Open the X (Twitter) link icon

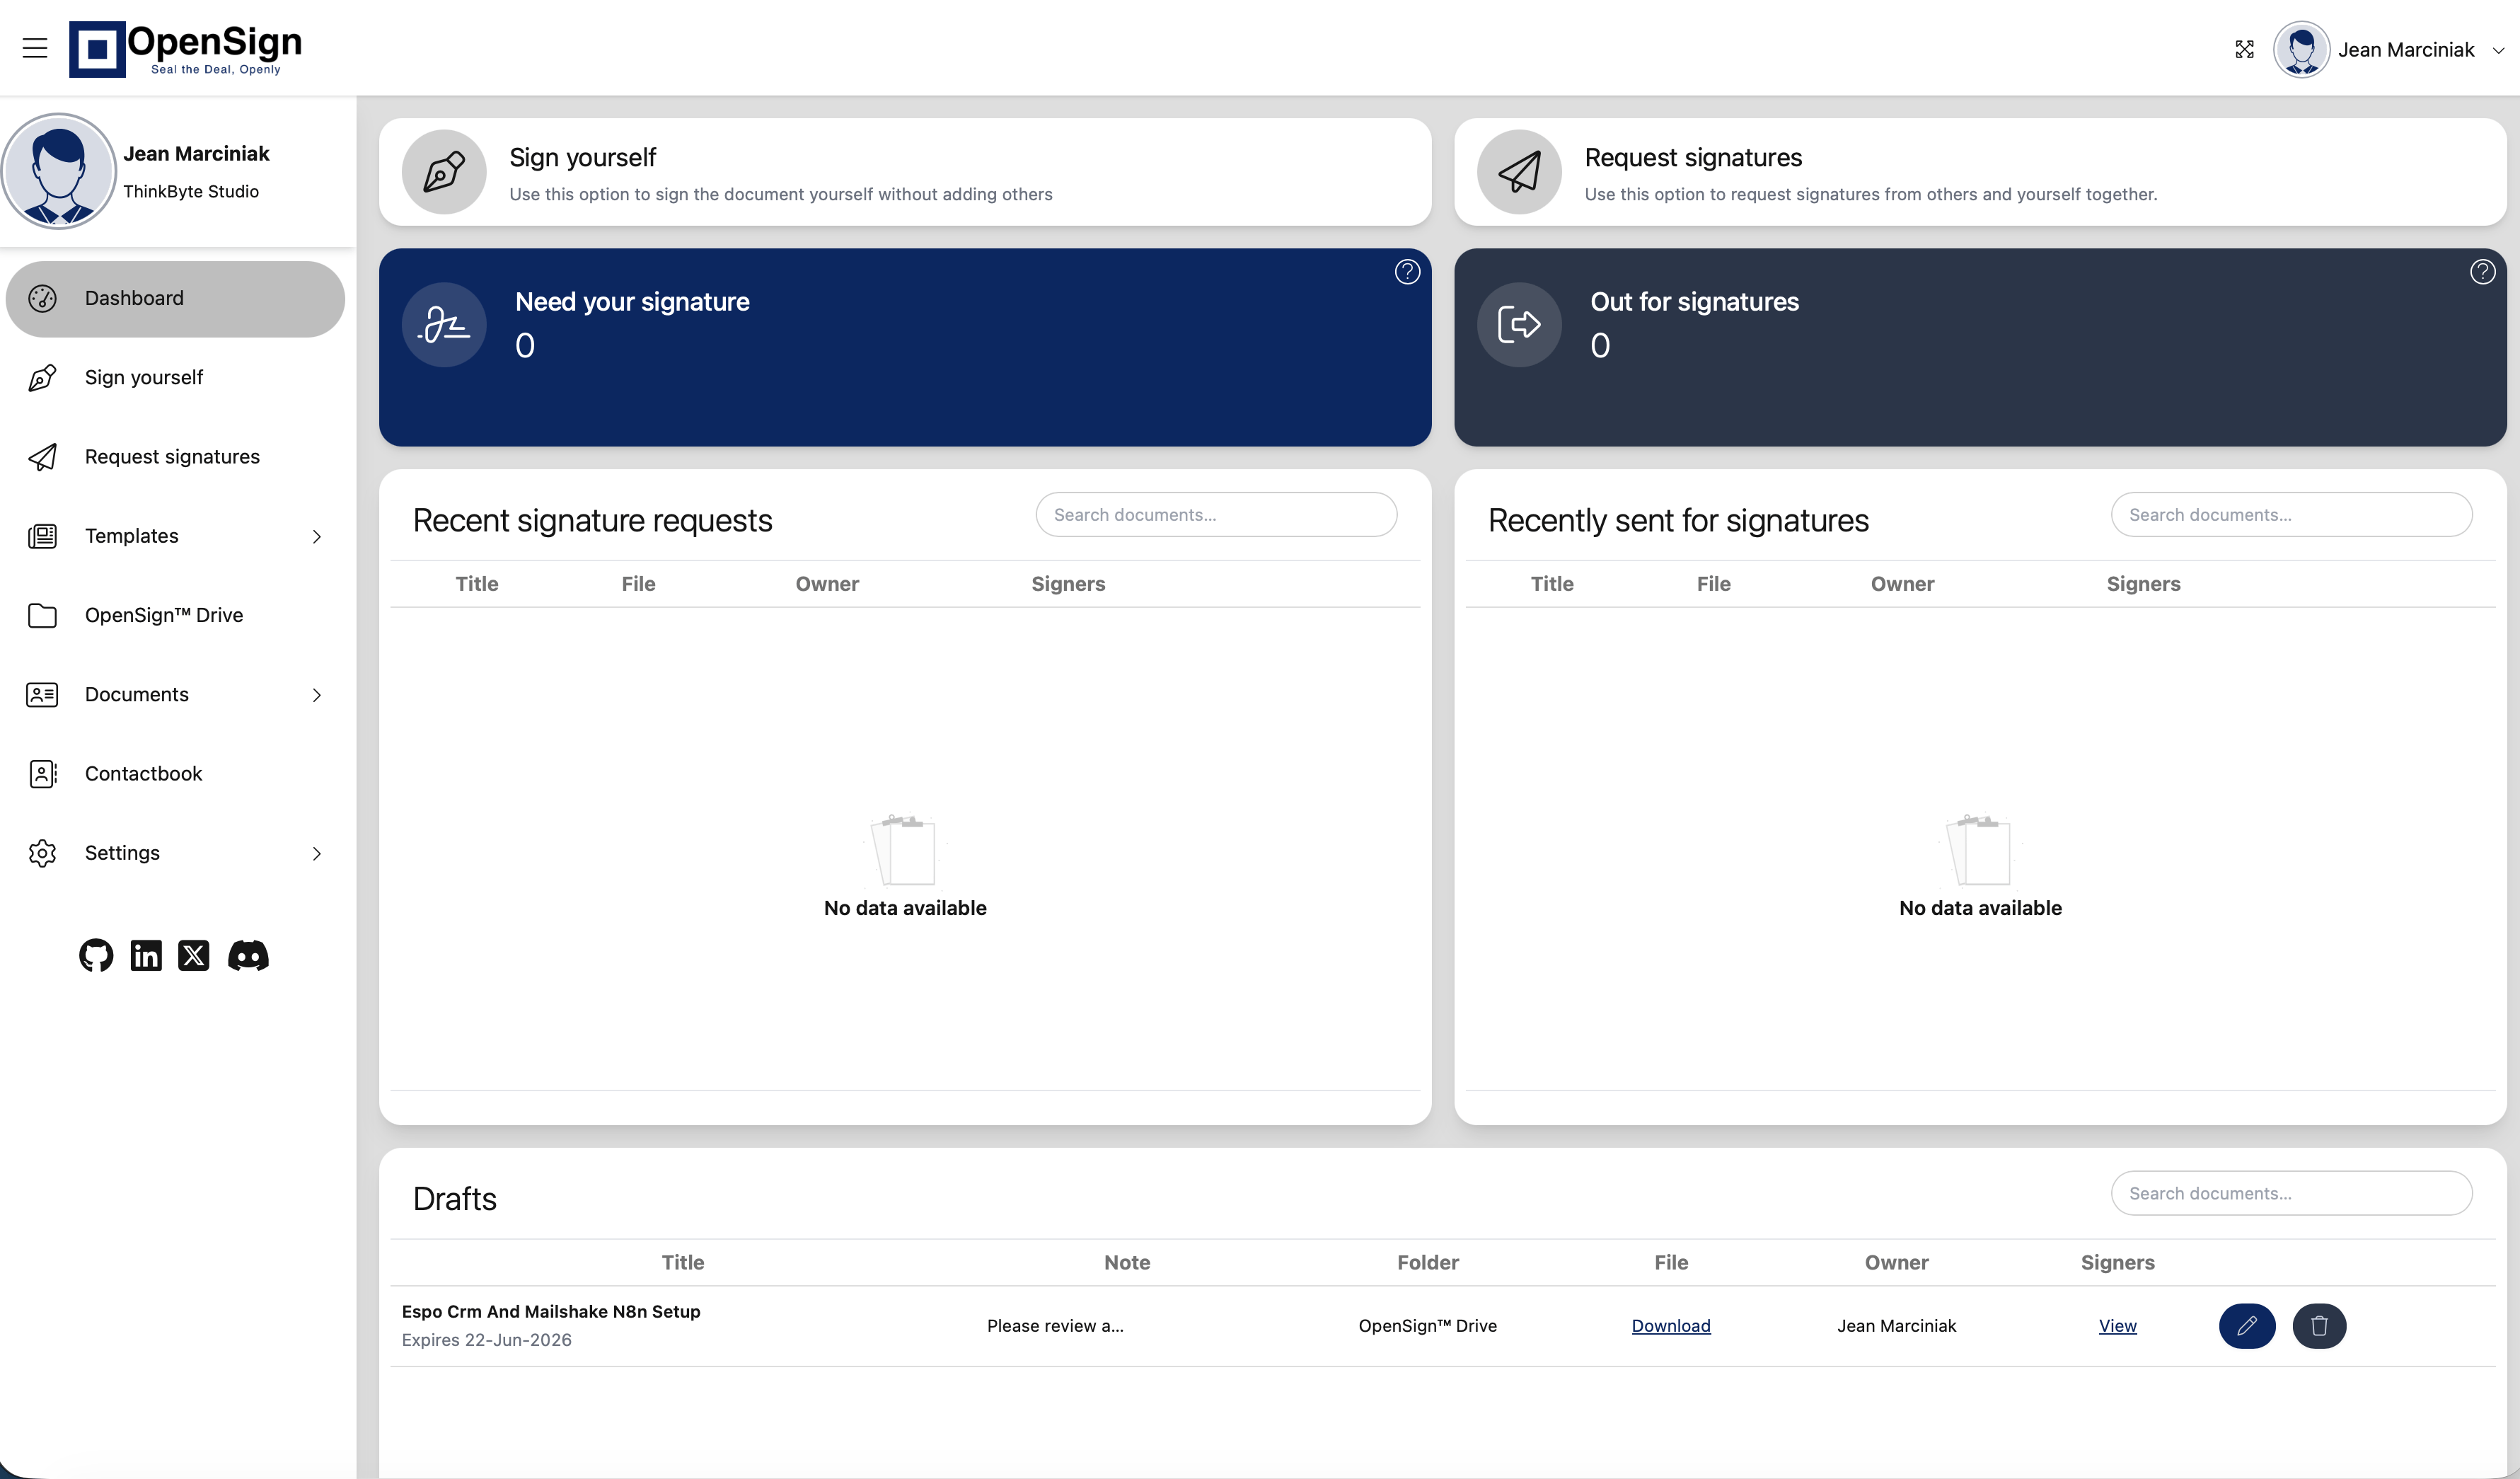[x=194, y=956]
